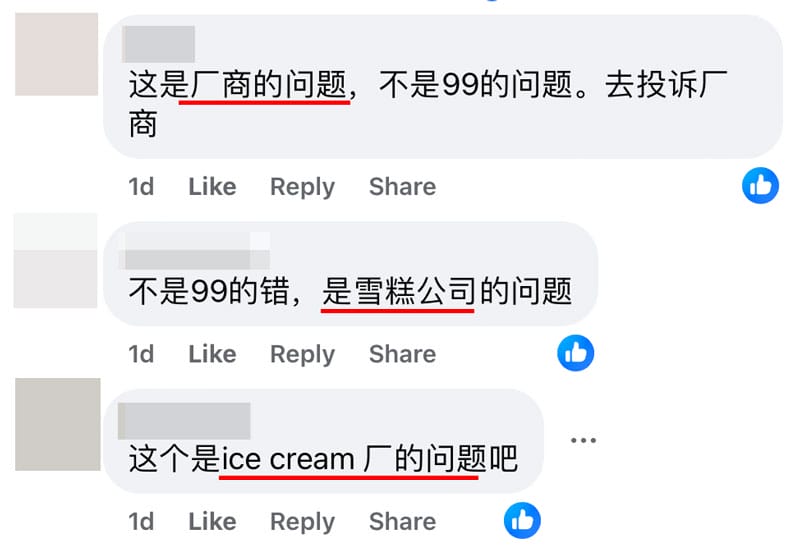Share the first comment about 投诉厂商
800x550 pixels.
point(403,186)
